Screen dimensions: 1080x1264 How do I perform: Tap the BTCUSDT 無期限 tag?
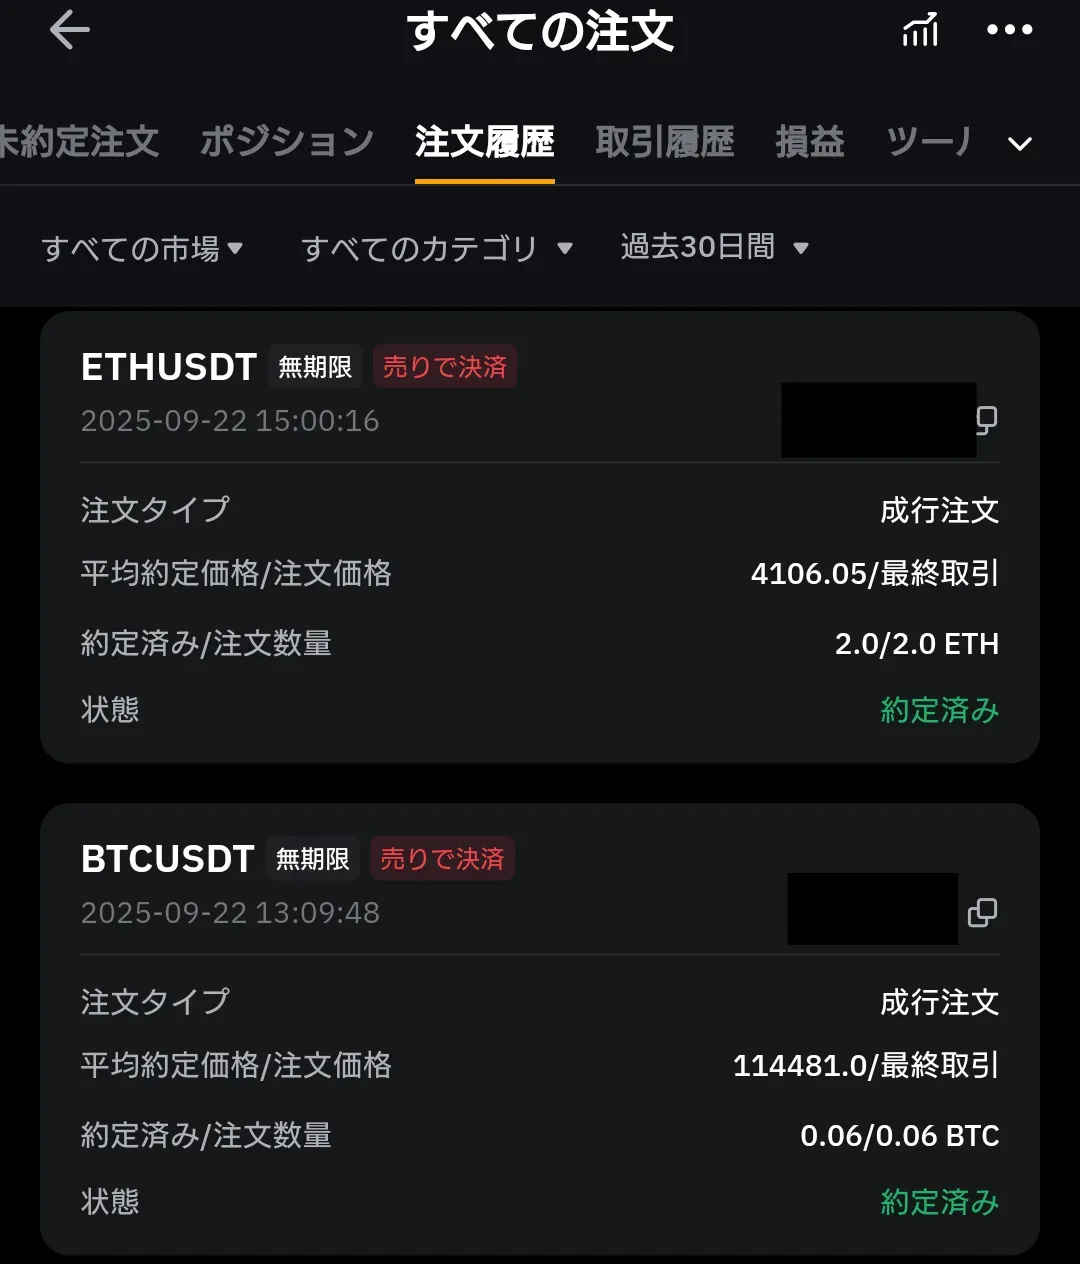tap(313, 859)
